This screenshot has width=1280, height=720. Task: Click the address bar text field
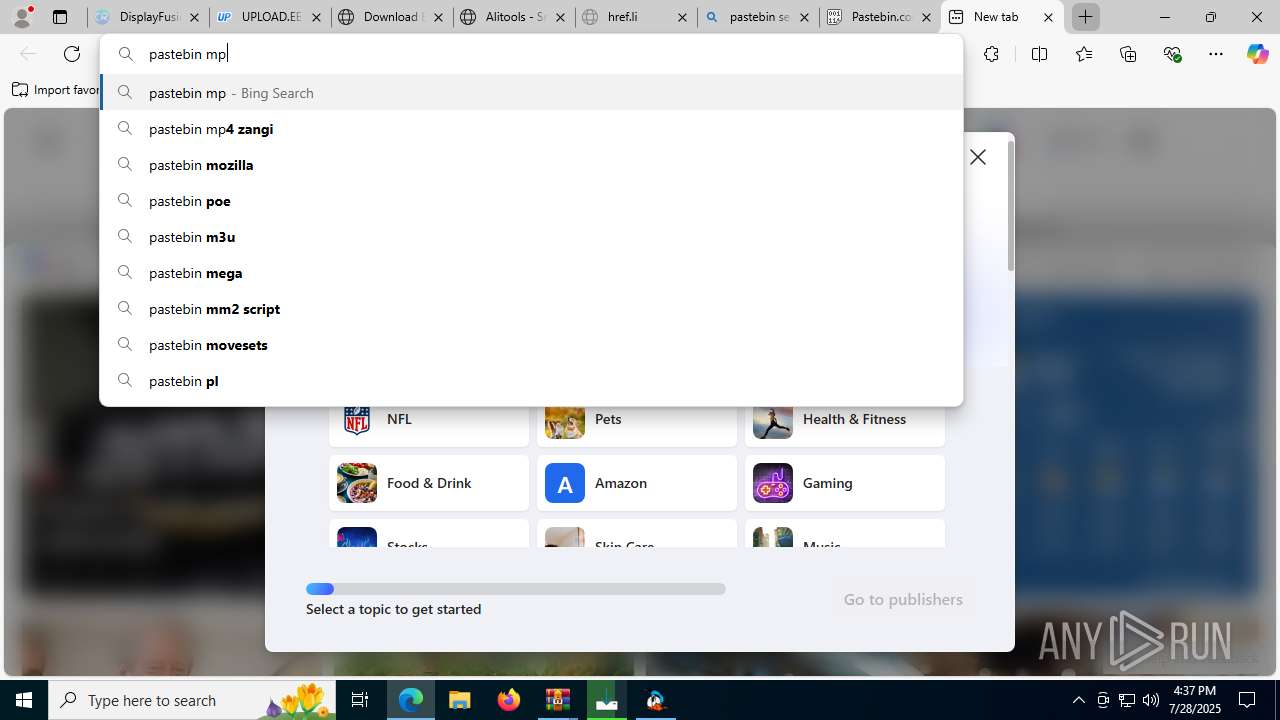click(531, 54)
